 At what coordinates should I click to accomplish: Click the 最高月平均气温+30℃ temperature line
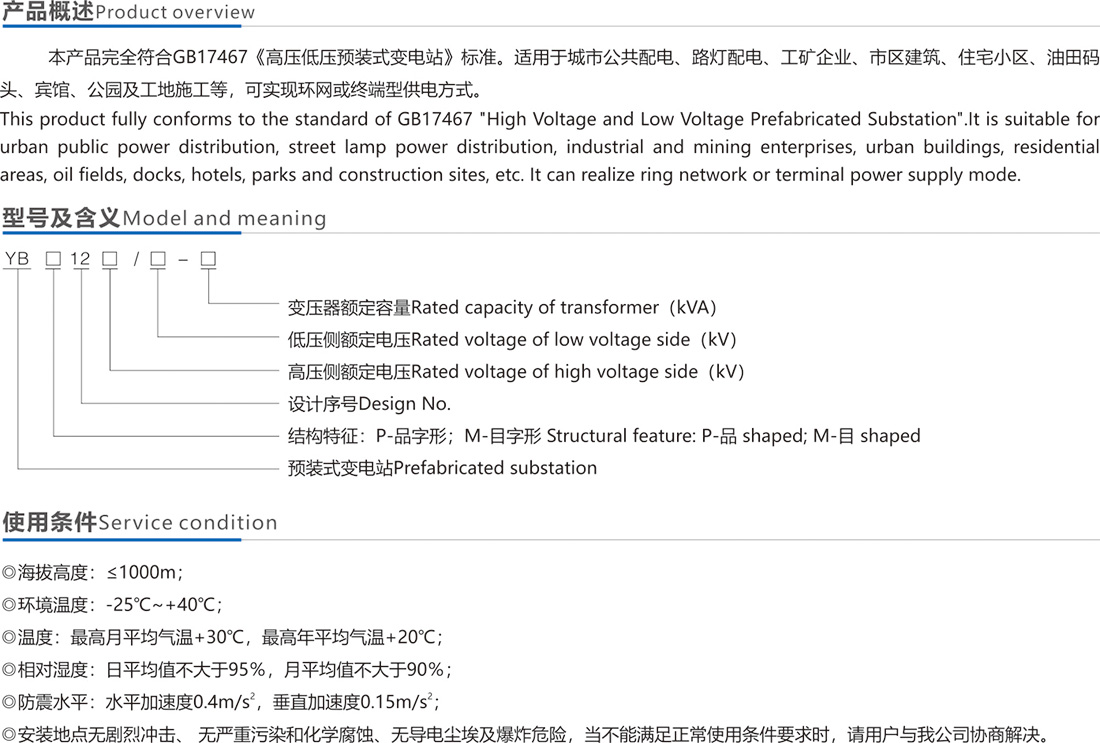(222, 637)
